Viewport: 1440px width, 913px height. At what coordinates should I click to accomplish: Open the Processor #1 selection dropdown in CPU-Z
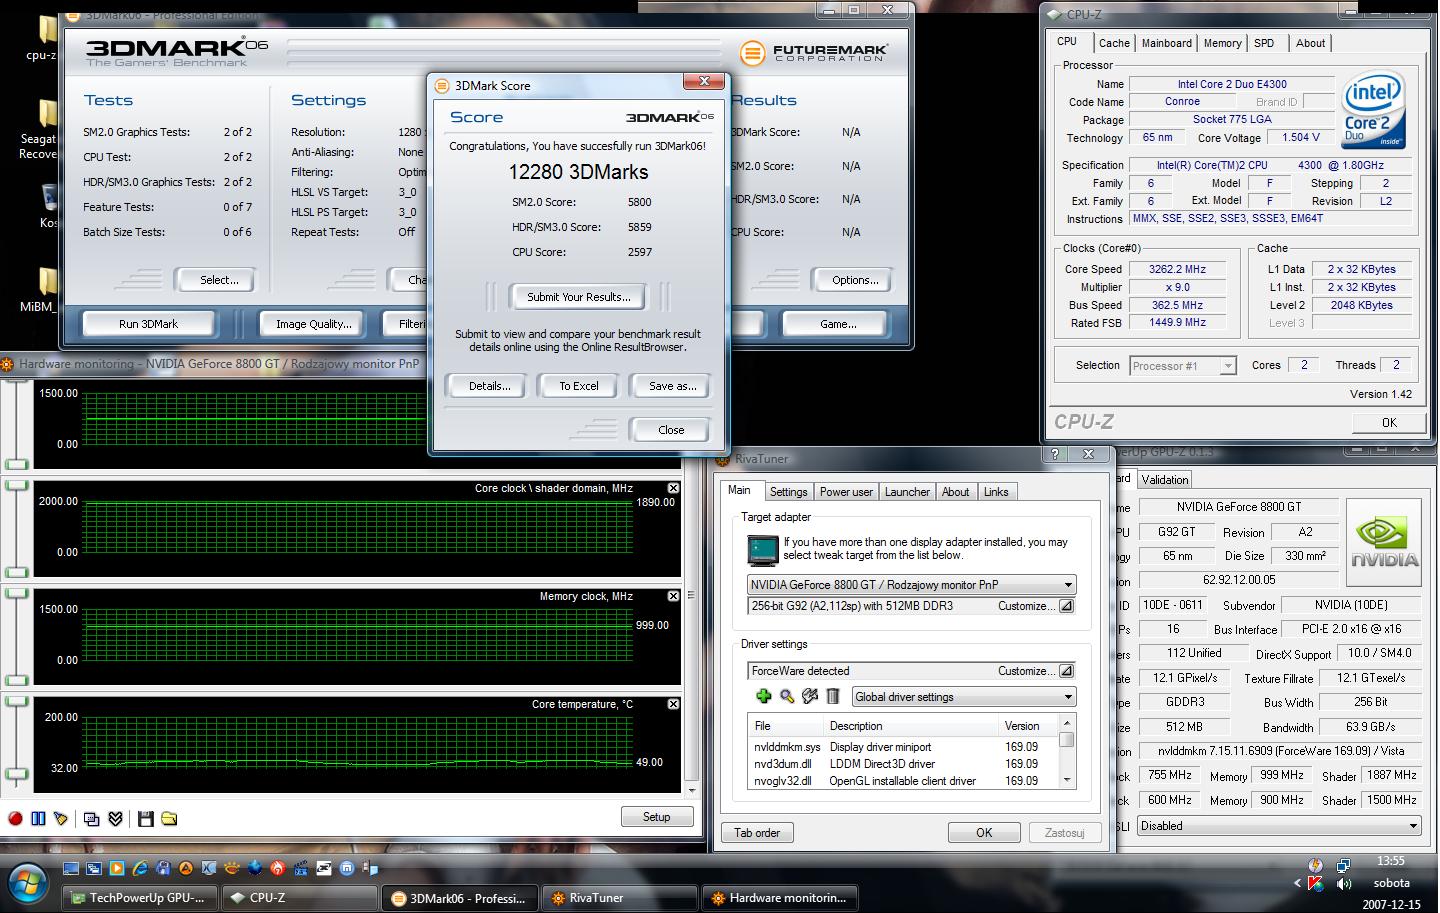click(x=1183, y=366)
